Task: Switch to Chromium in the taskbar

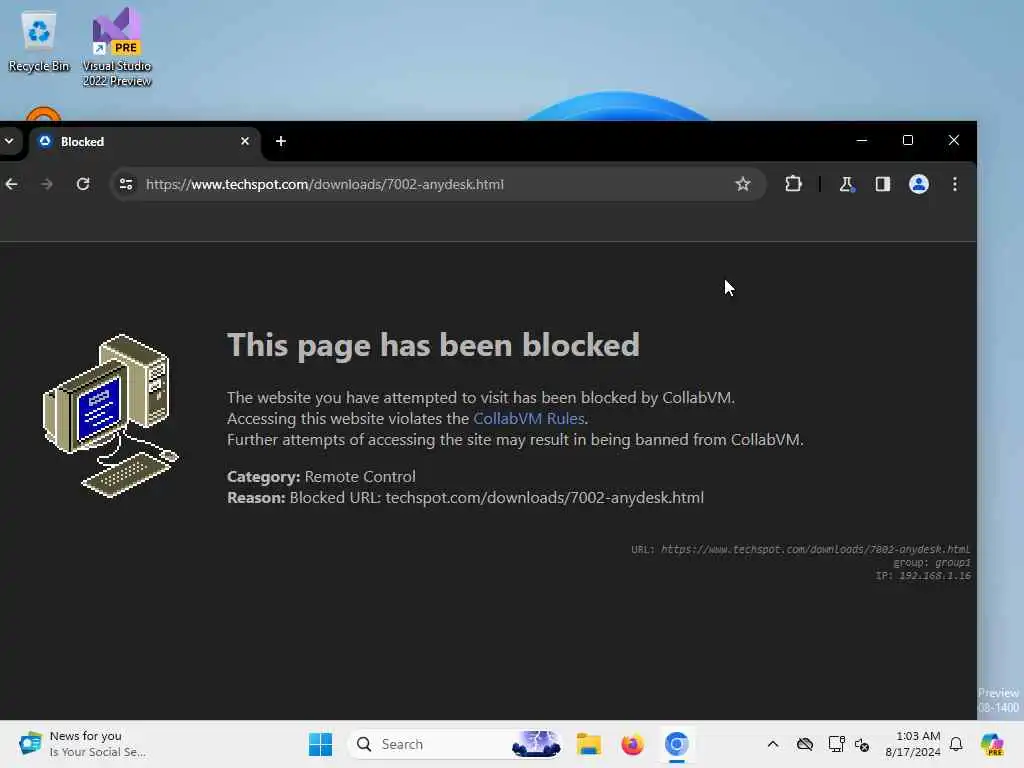Action: [677, 744]
